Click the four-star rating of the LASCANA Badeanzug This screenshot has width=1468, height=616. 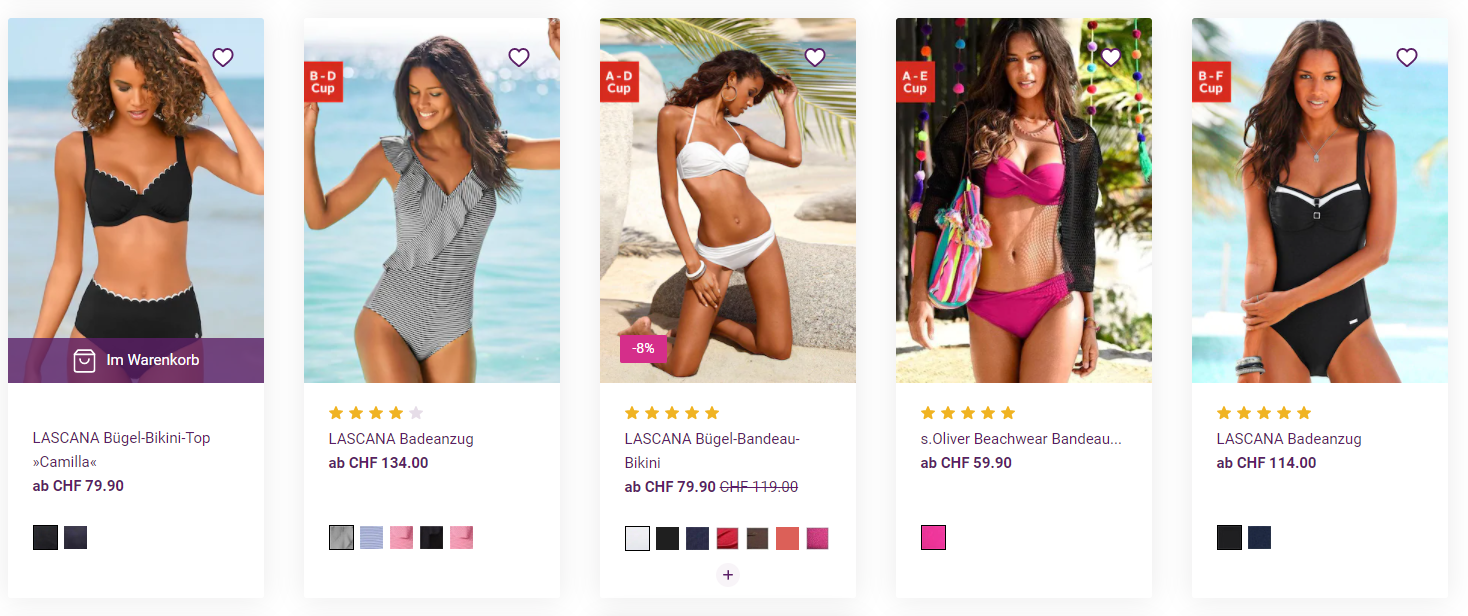[376, 413]
